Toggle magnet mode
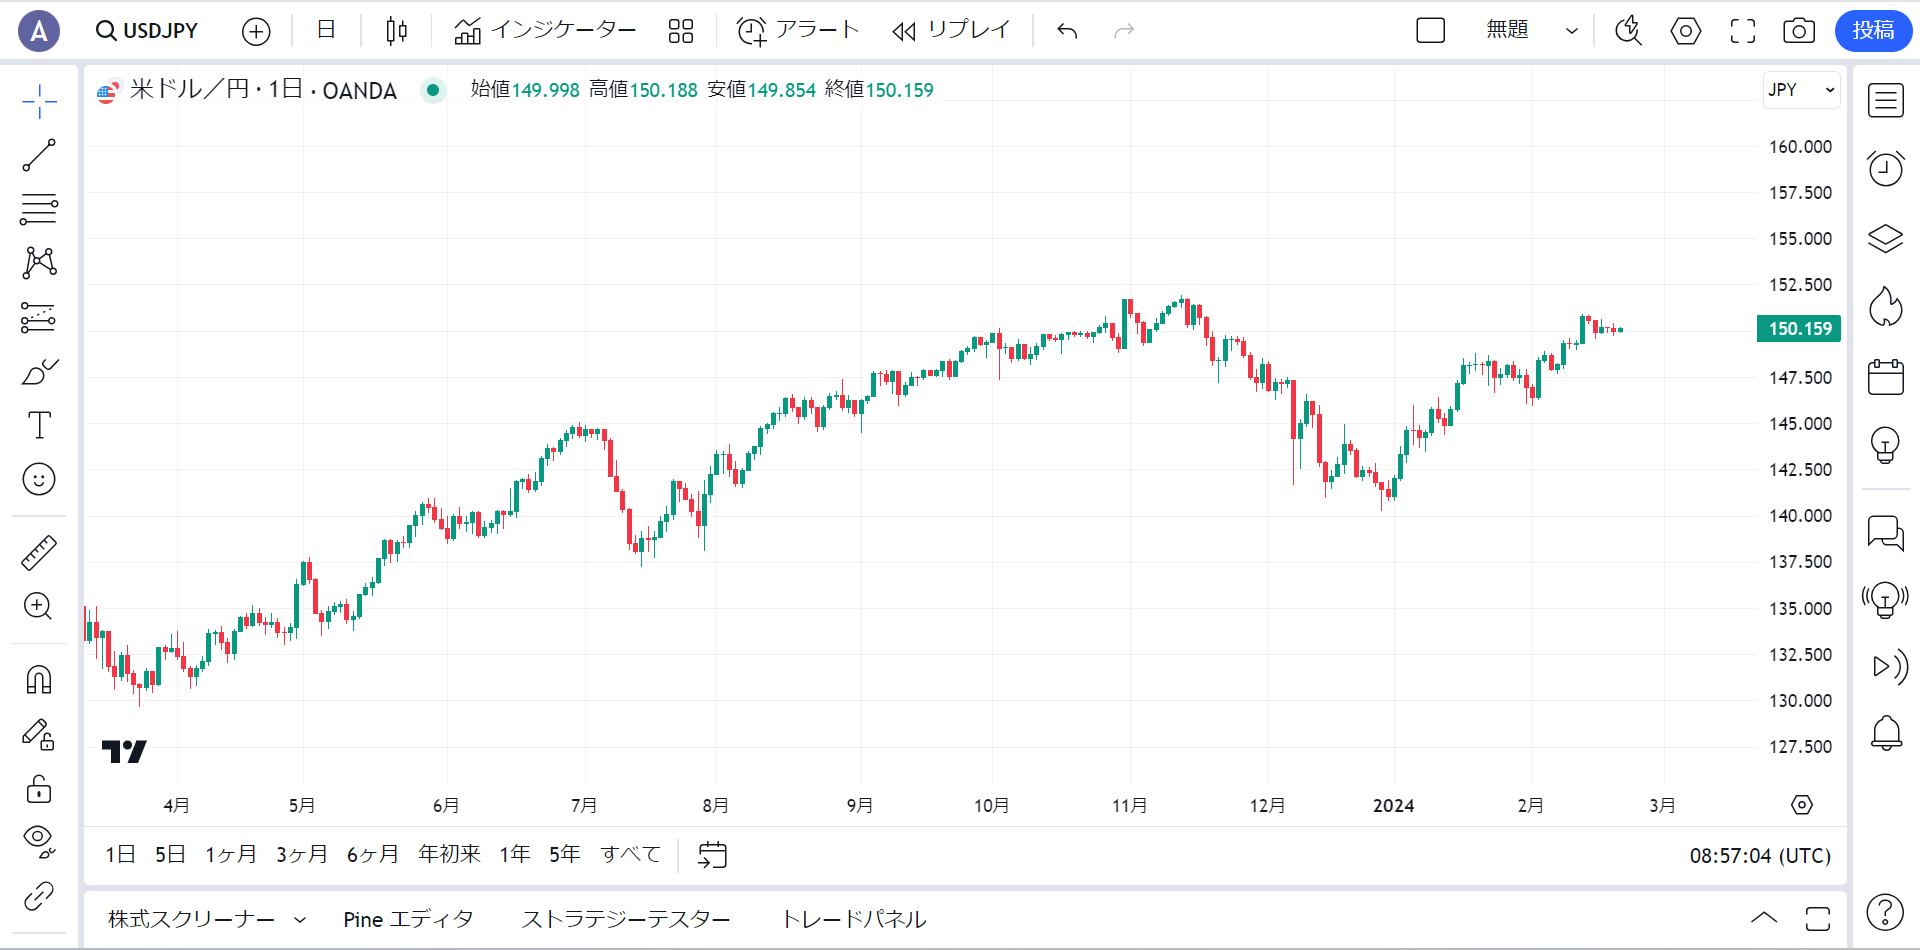The height and width of the screenshot is (950, 1920). pos(39,680)
